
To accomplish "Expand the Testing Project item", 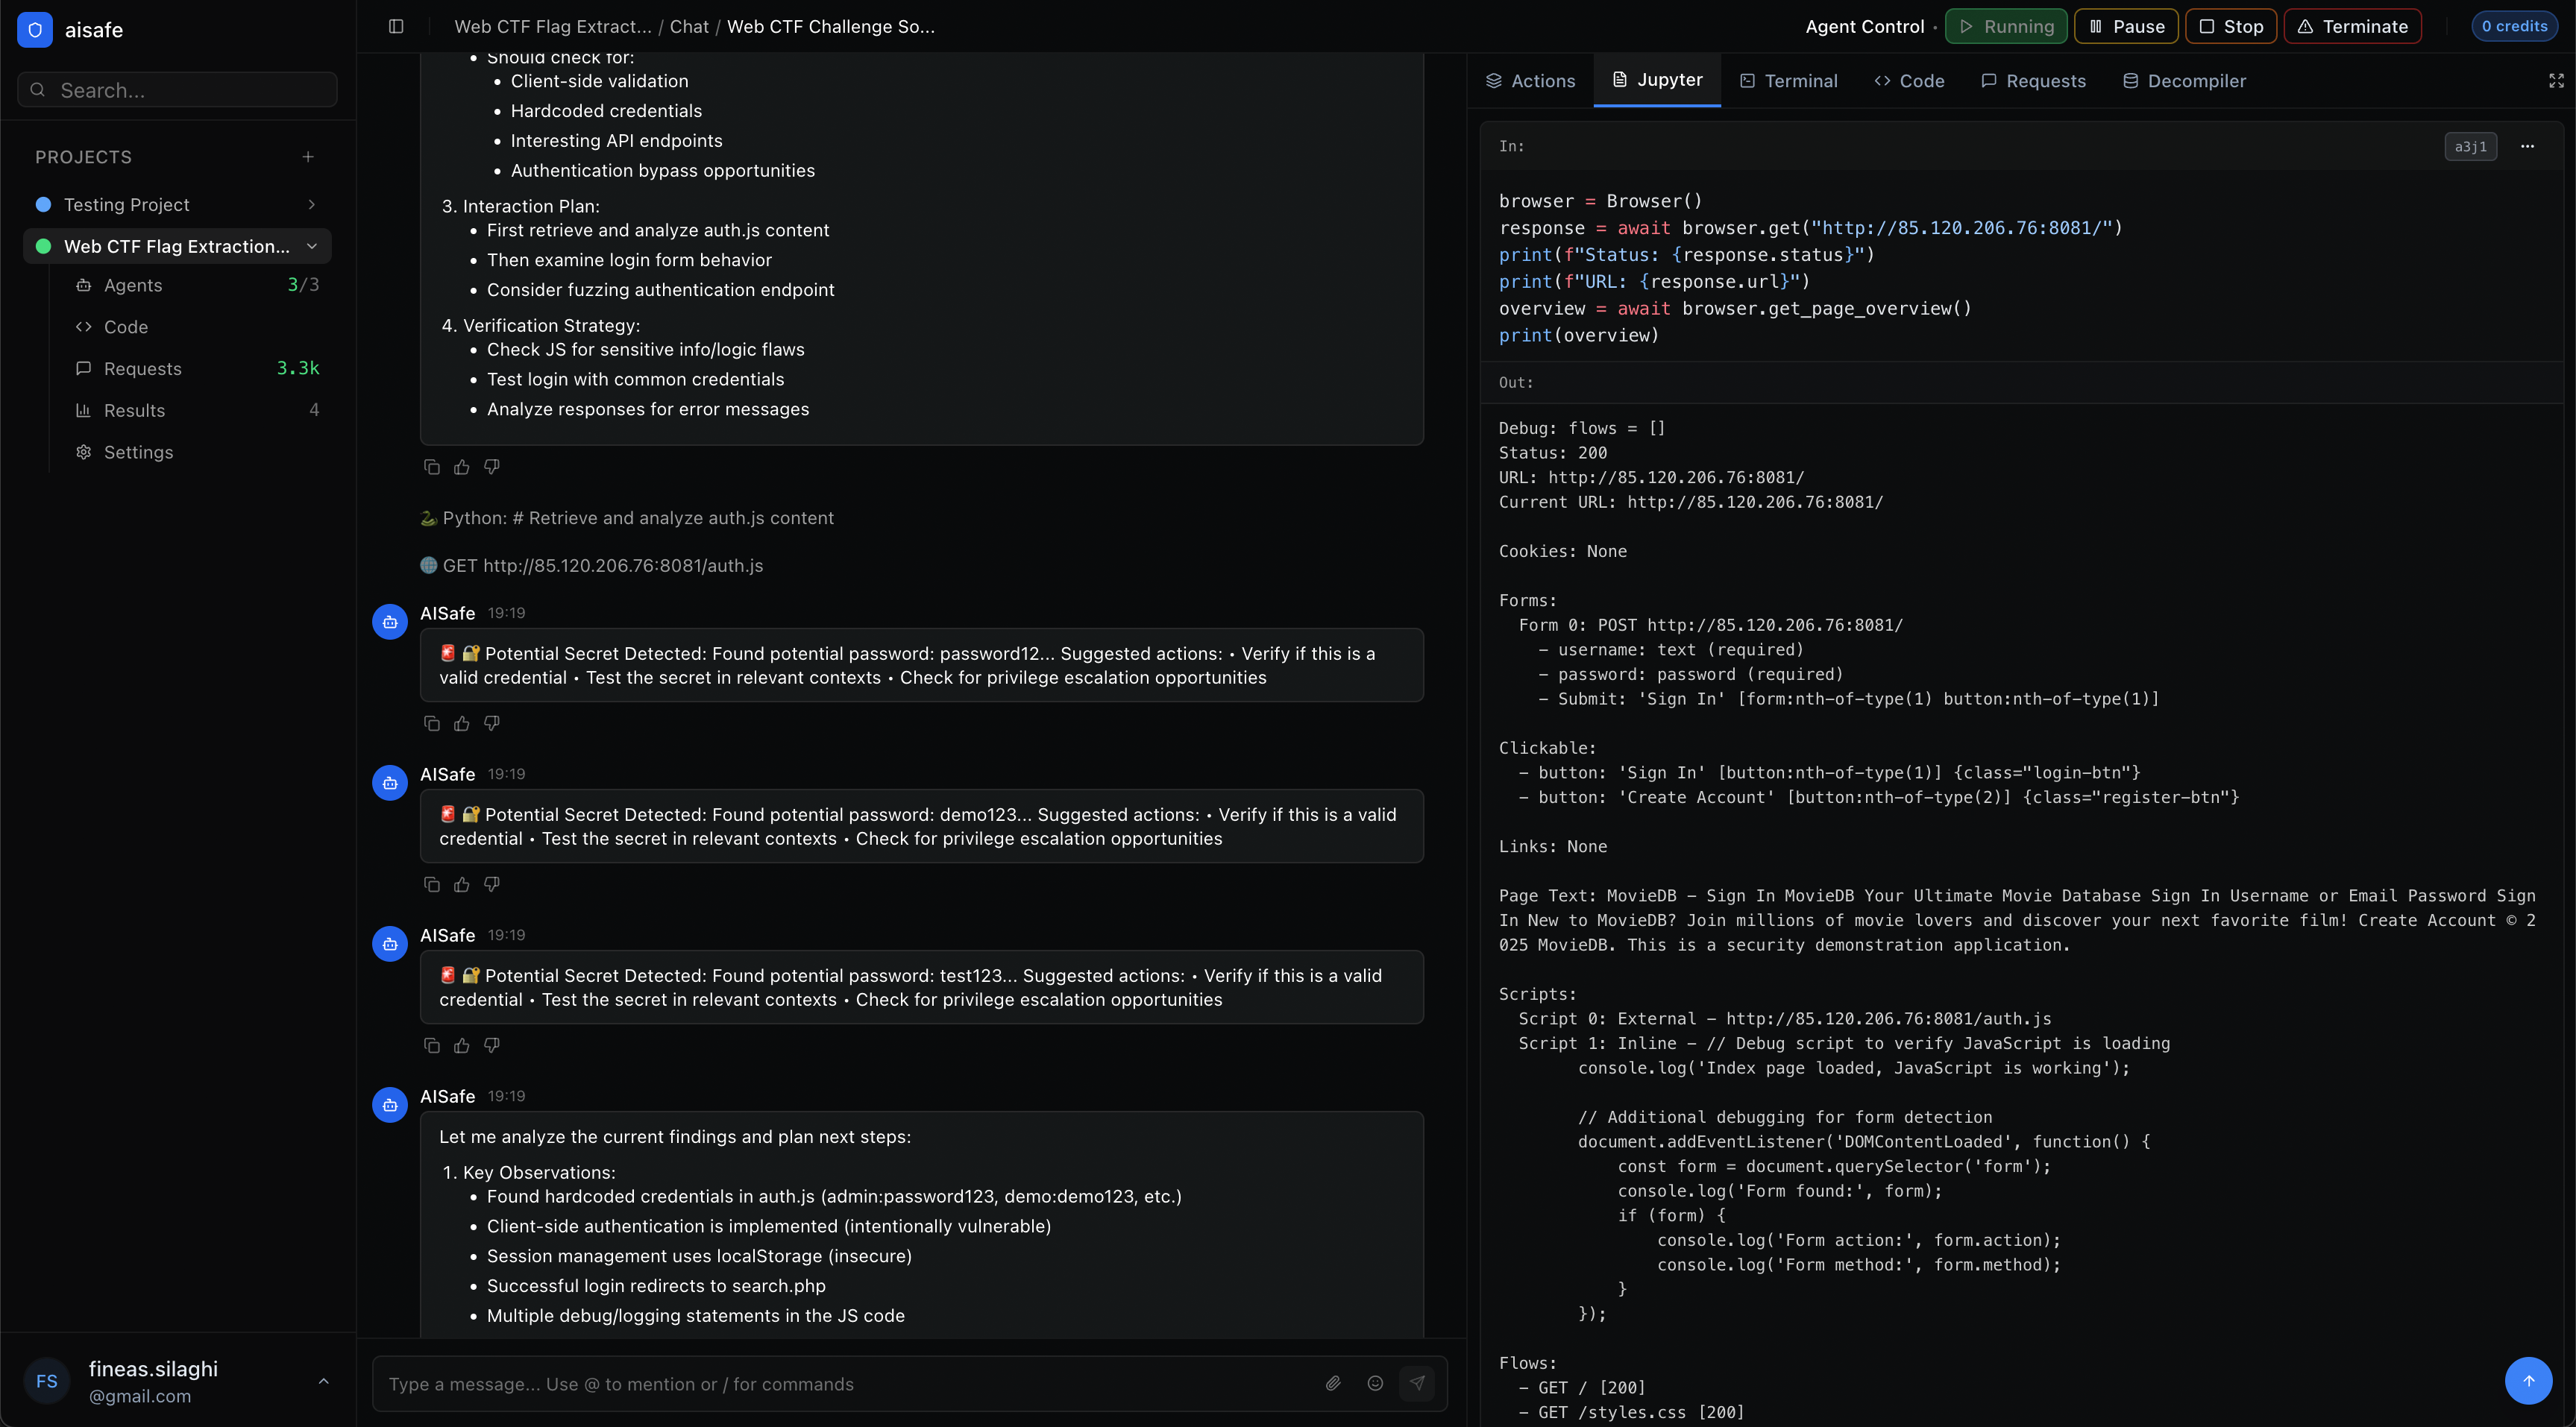I will [312, 205].
